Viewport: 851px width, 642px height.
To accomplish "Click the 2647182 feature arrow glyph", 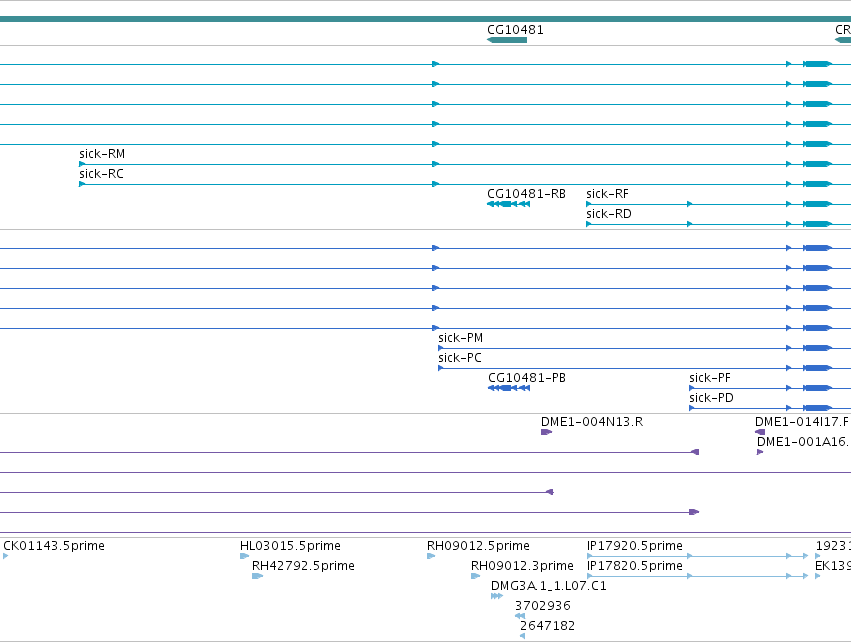I will [x=522, y=636].
